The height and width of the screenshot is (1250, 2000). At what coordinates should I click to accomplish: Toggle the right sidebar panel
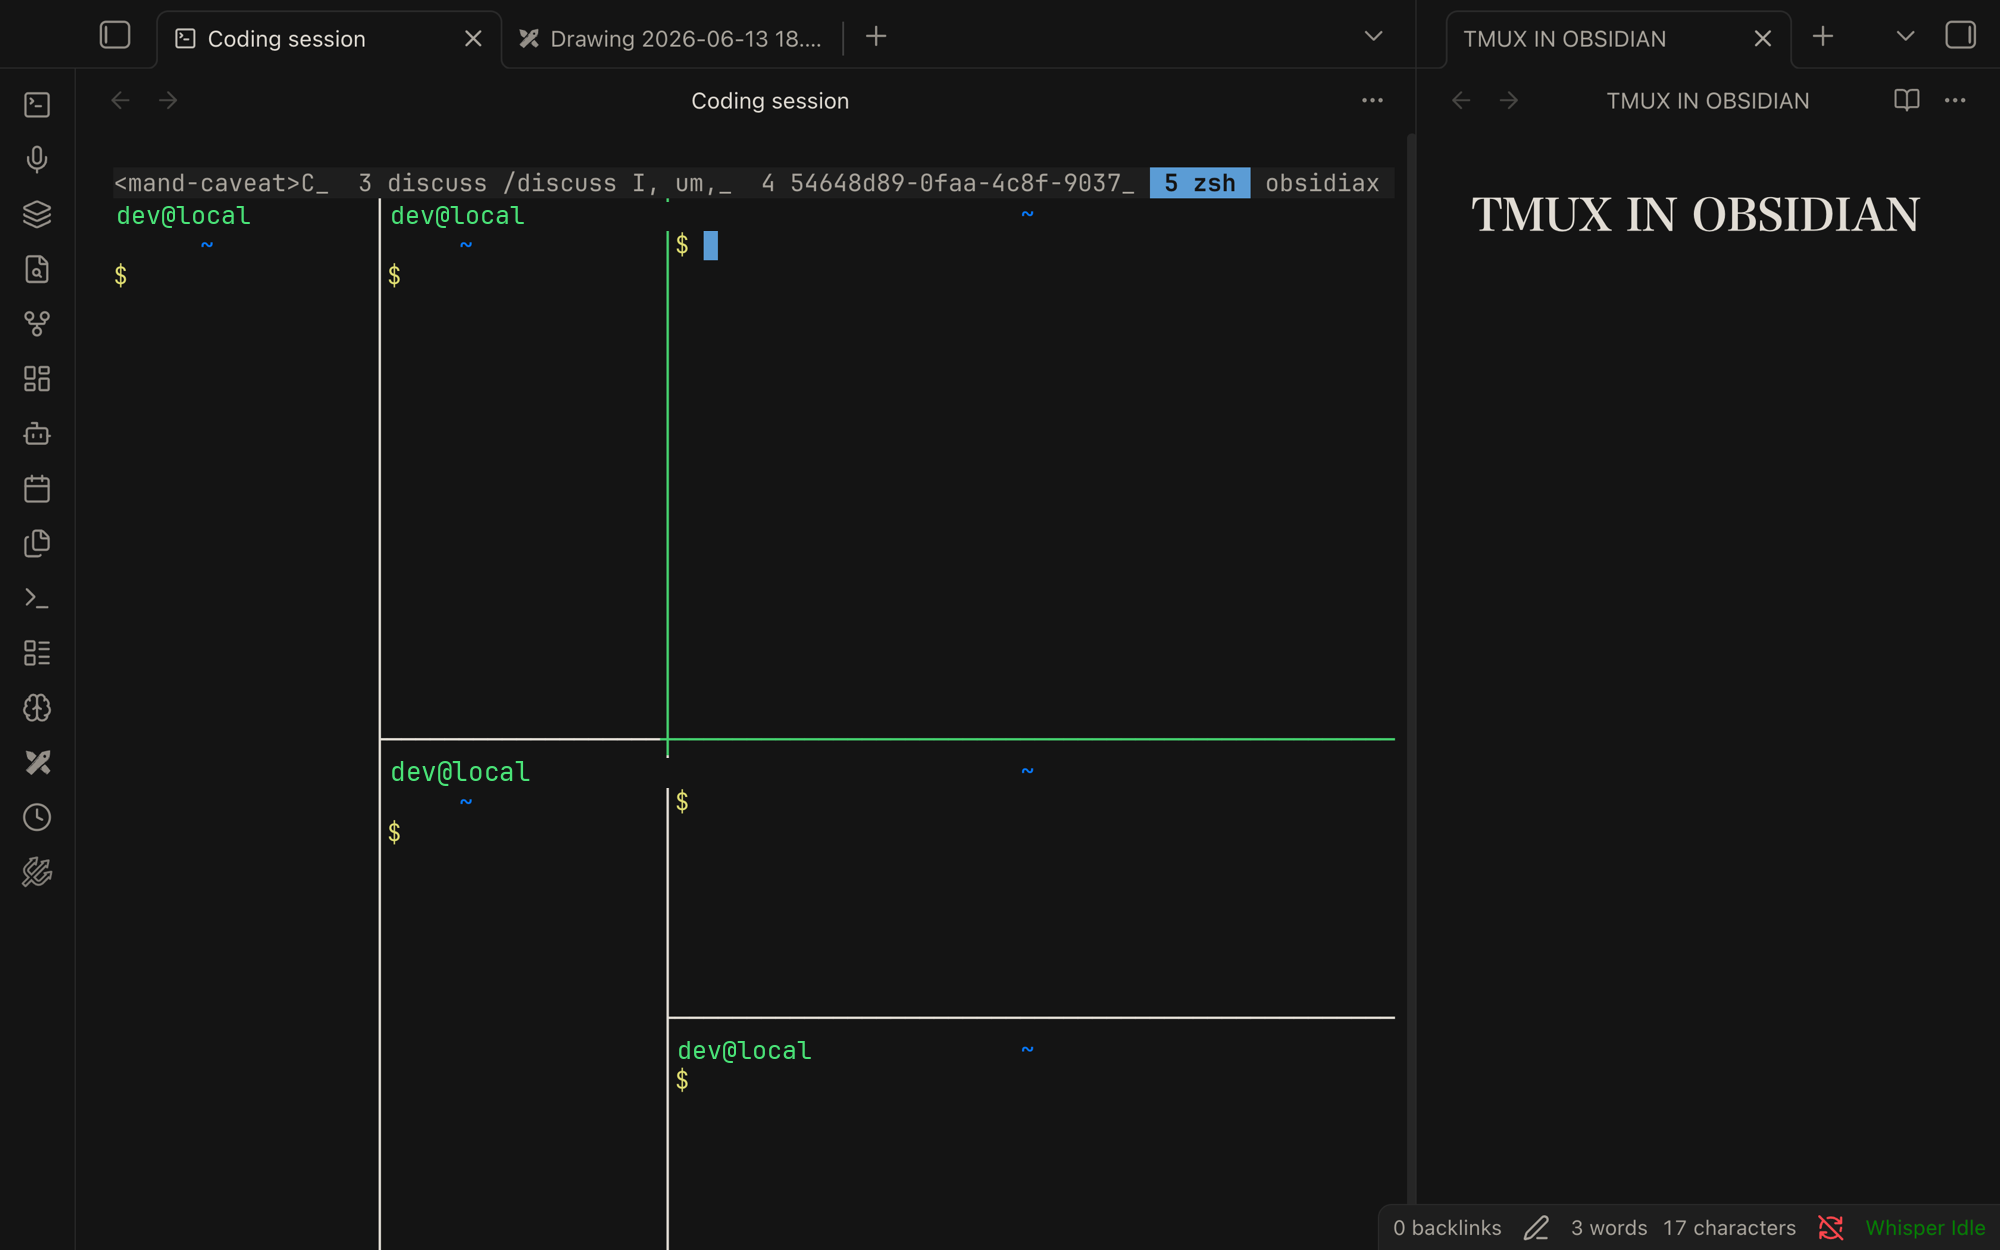tap(1960, 36)
